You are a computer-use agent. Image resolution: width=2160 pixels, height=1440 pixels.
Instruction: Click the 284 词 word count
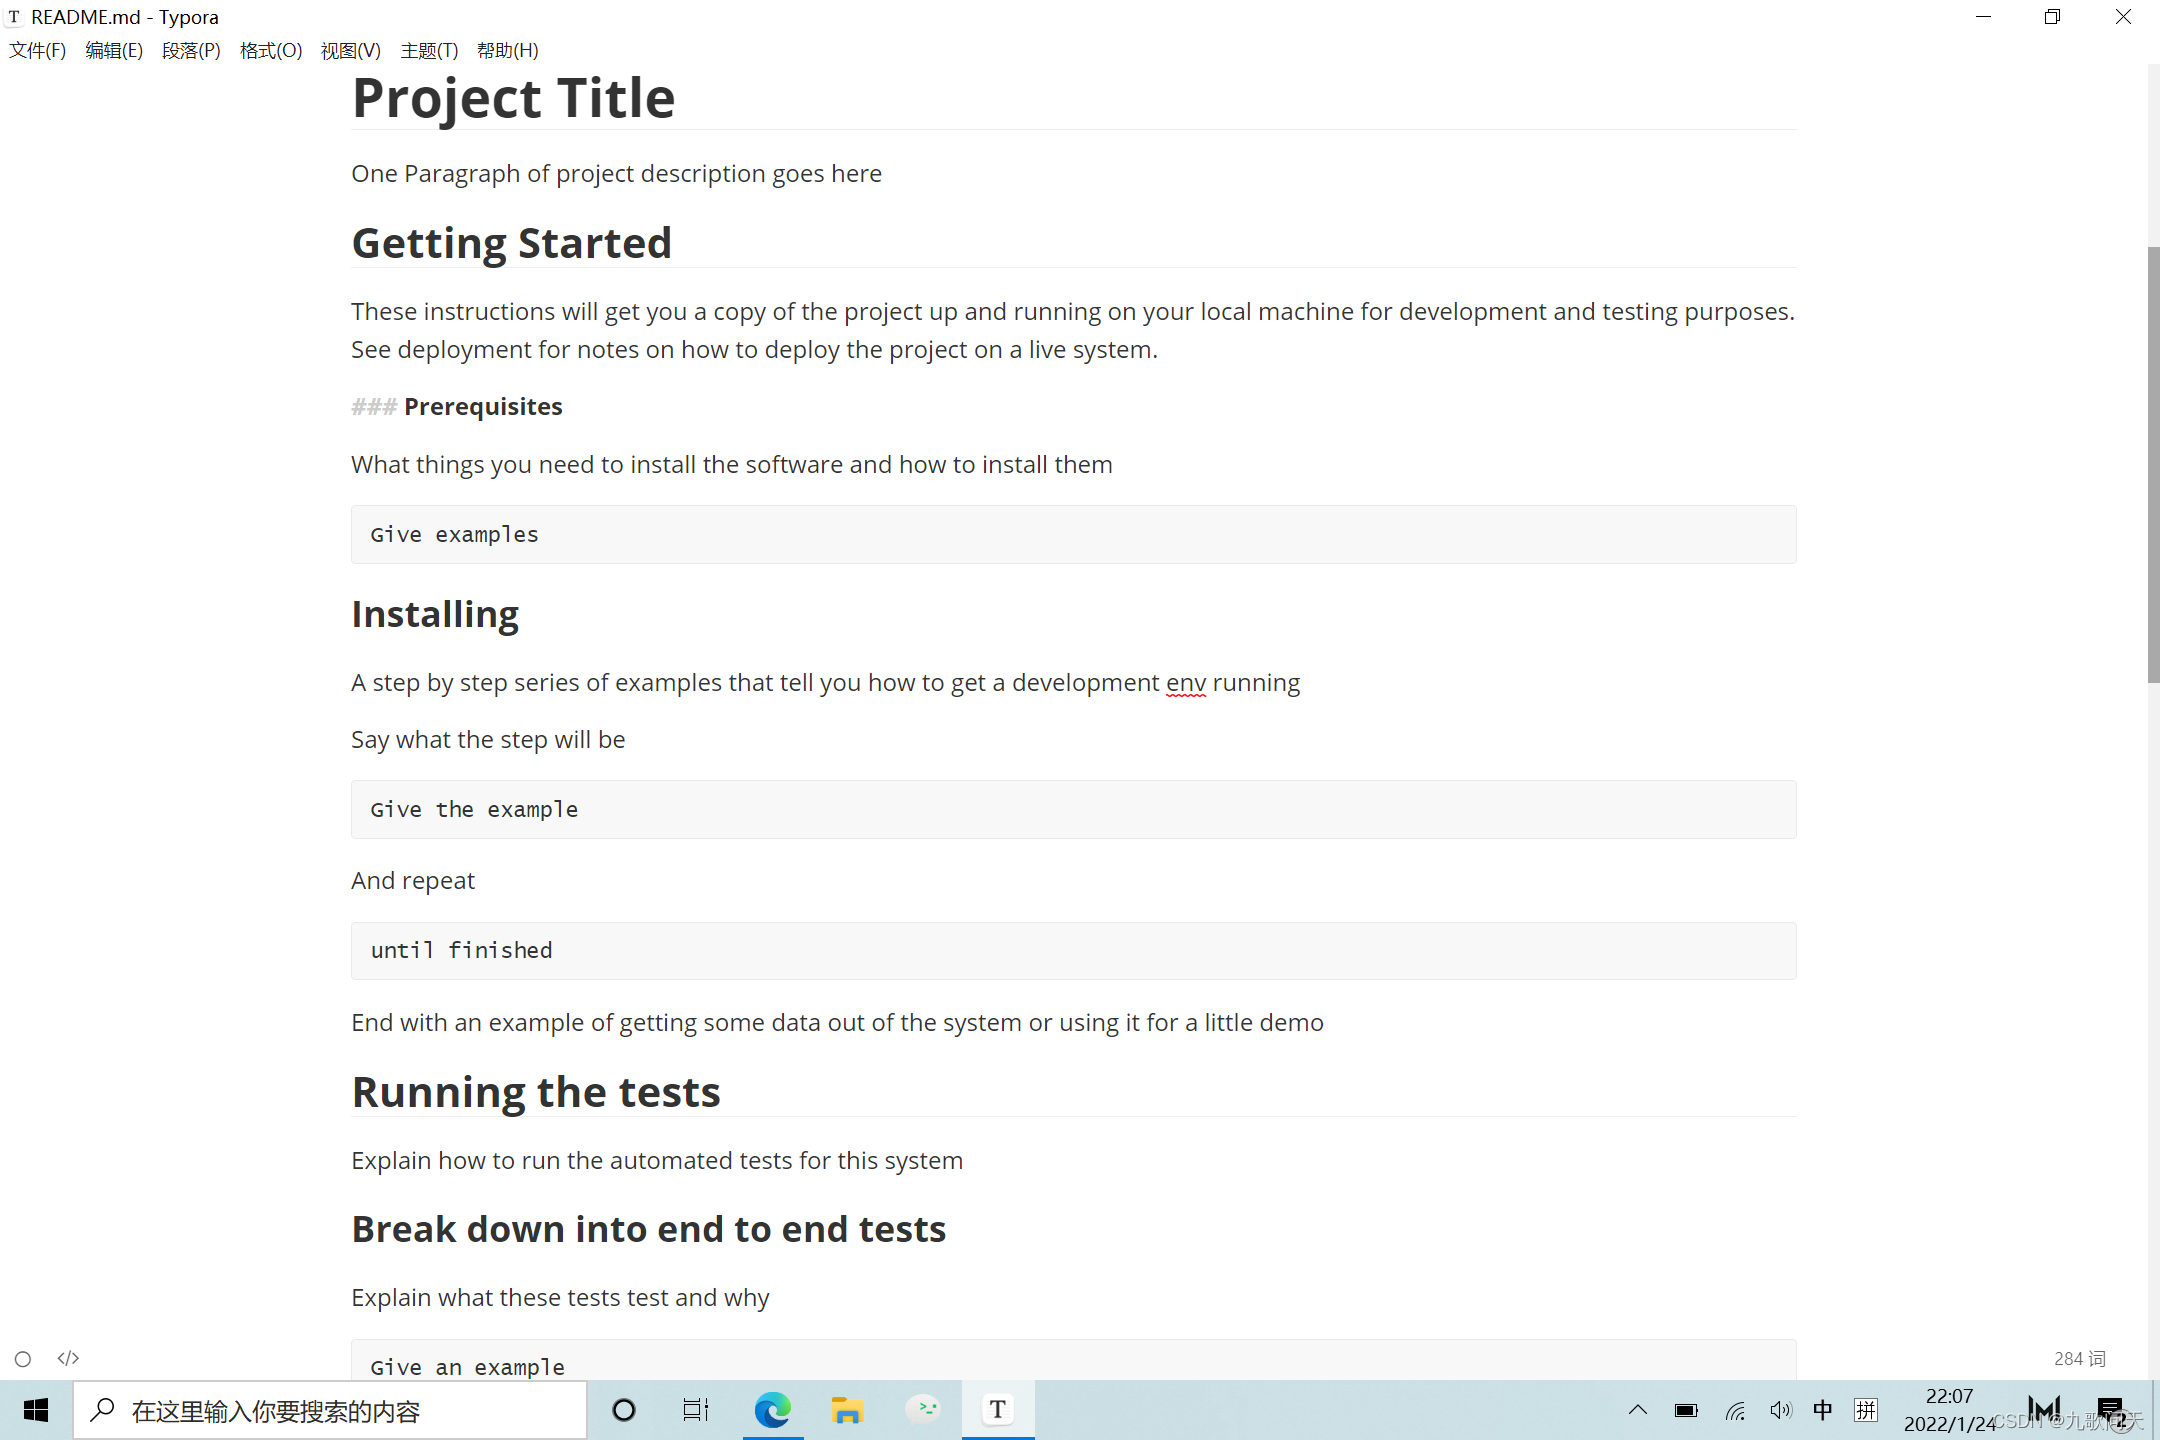(x=2079, y=1358)
